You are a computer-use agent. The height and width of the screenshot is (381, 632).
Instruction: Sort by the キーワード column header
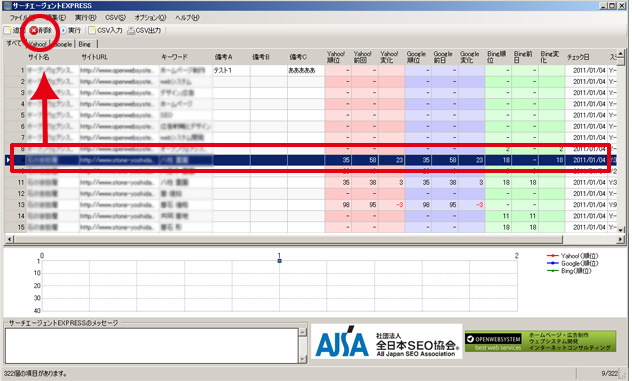pyautogui.click(x=186, y=57)
